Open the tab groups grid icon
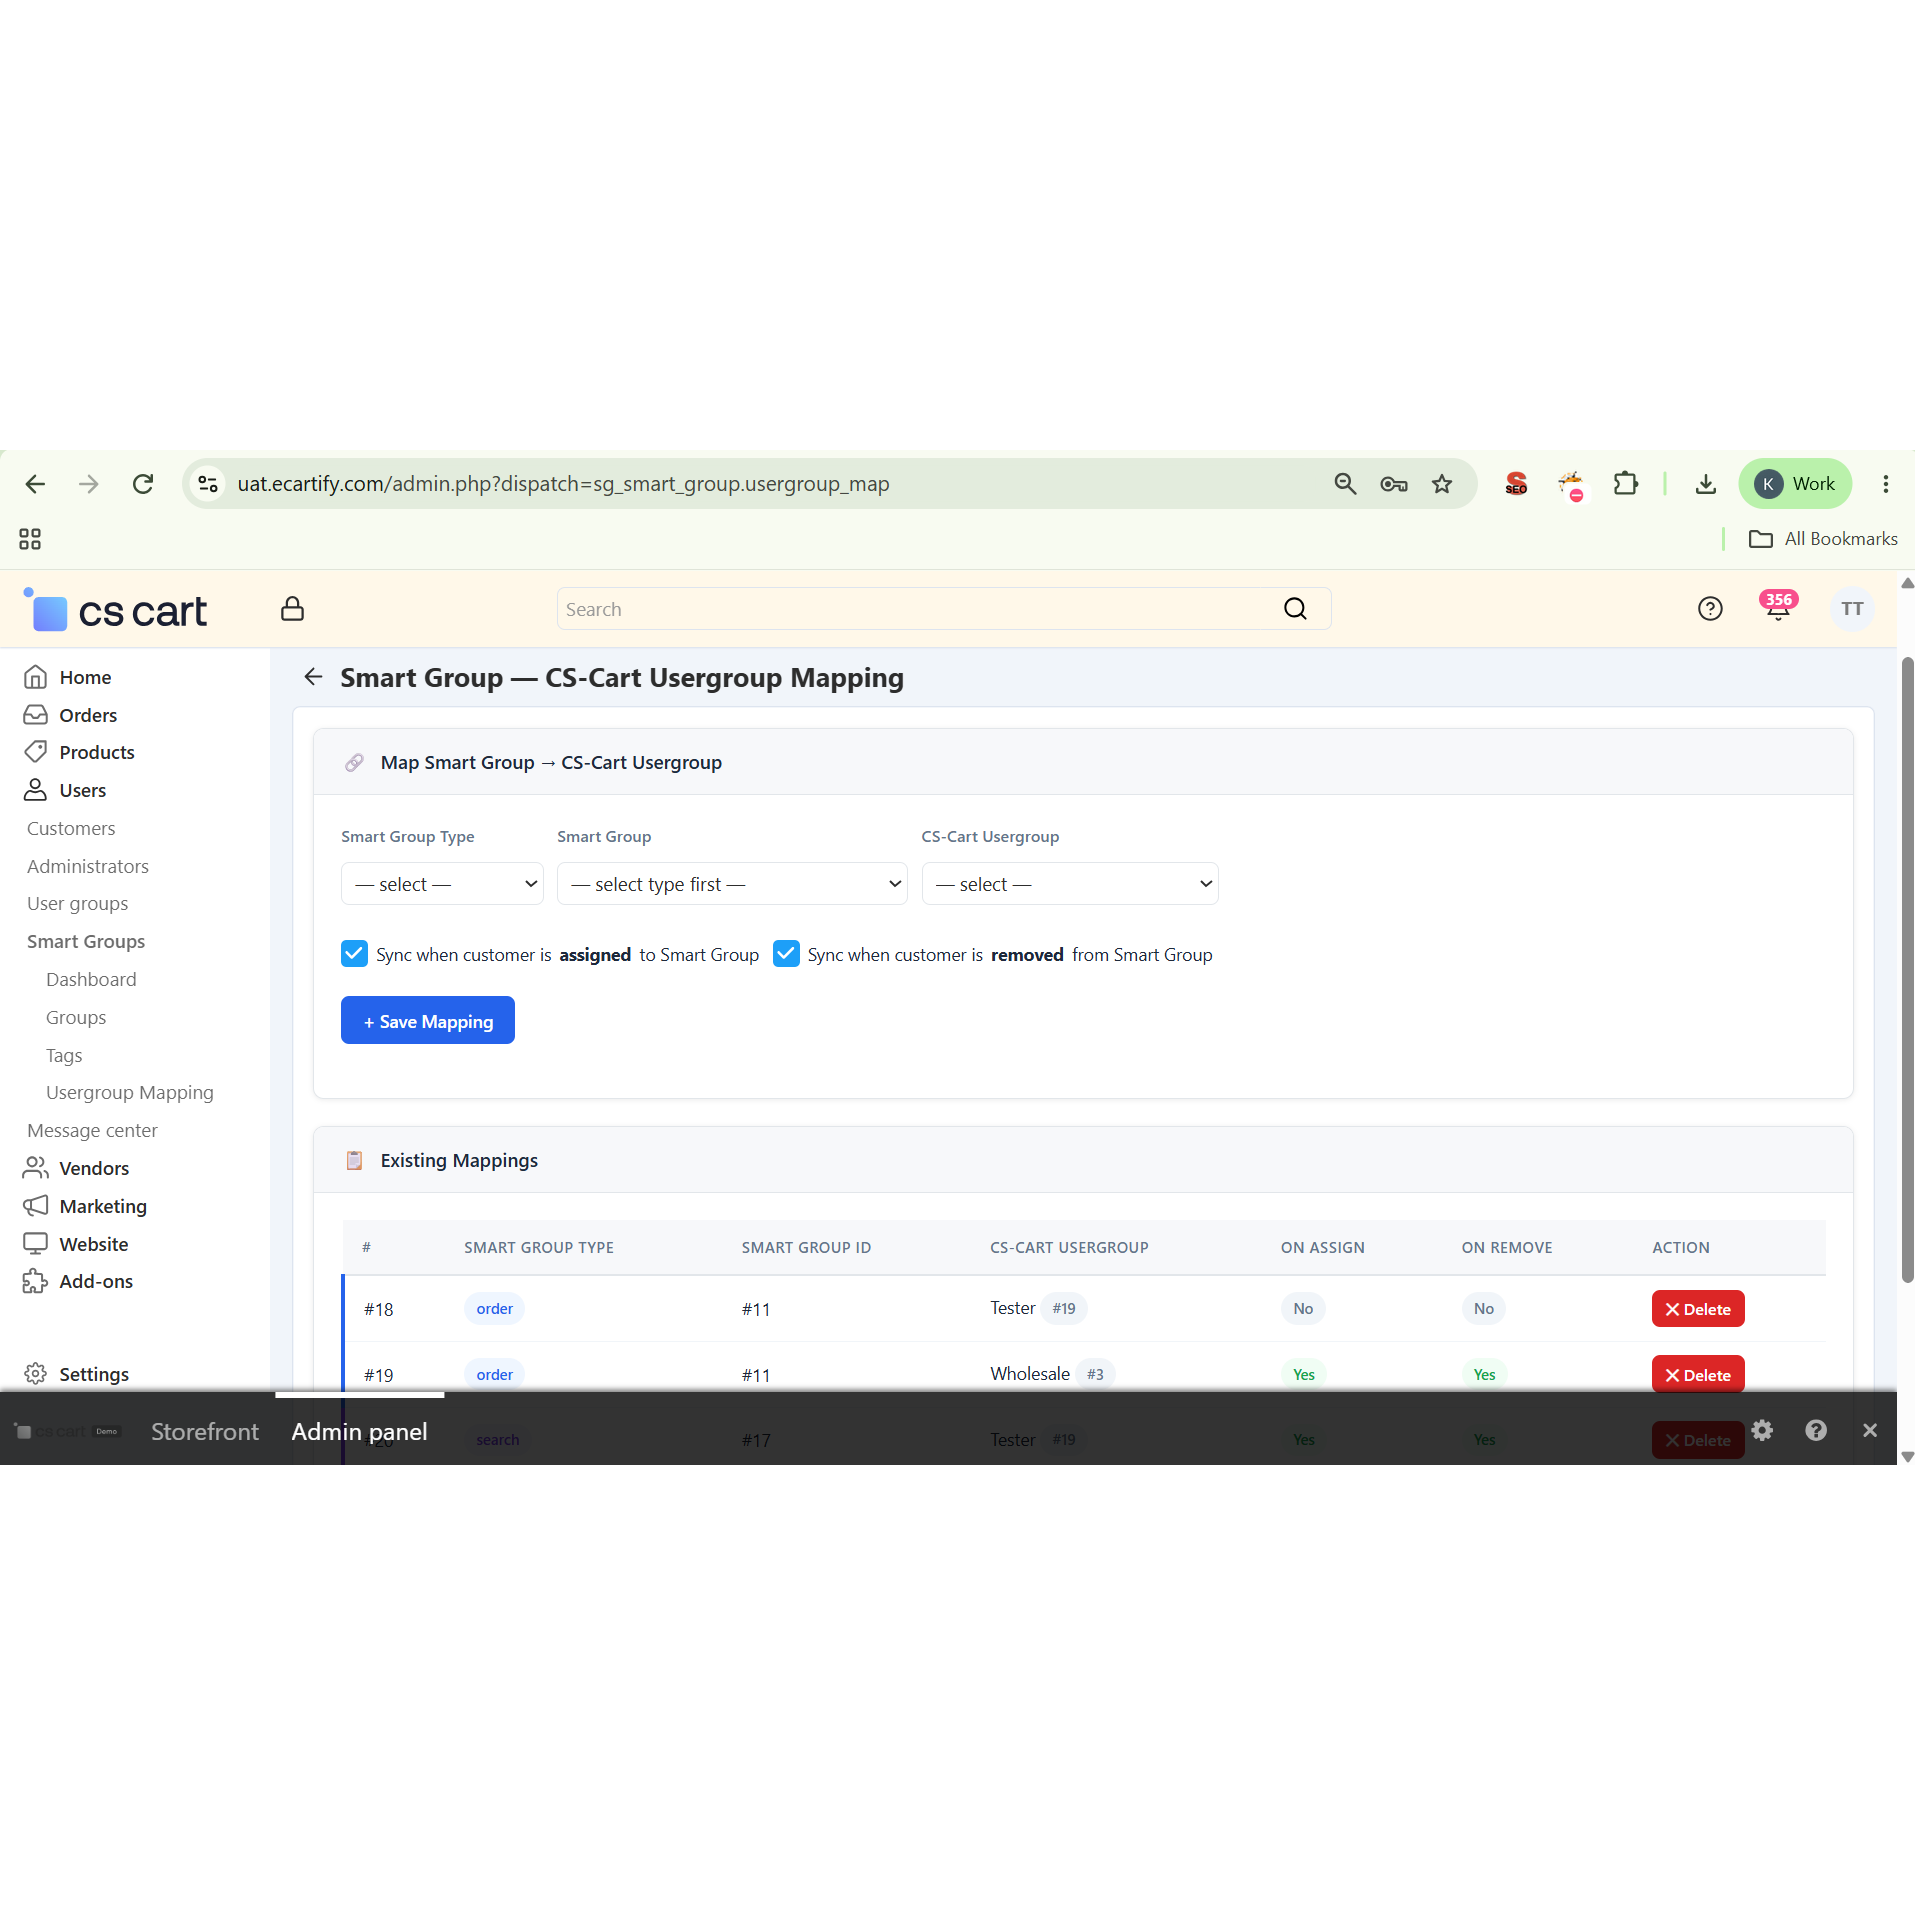 [x=30, y=539]
